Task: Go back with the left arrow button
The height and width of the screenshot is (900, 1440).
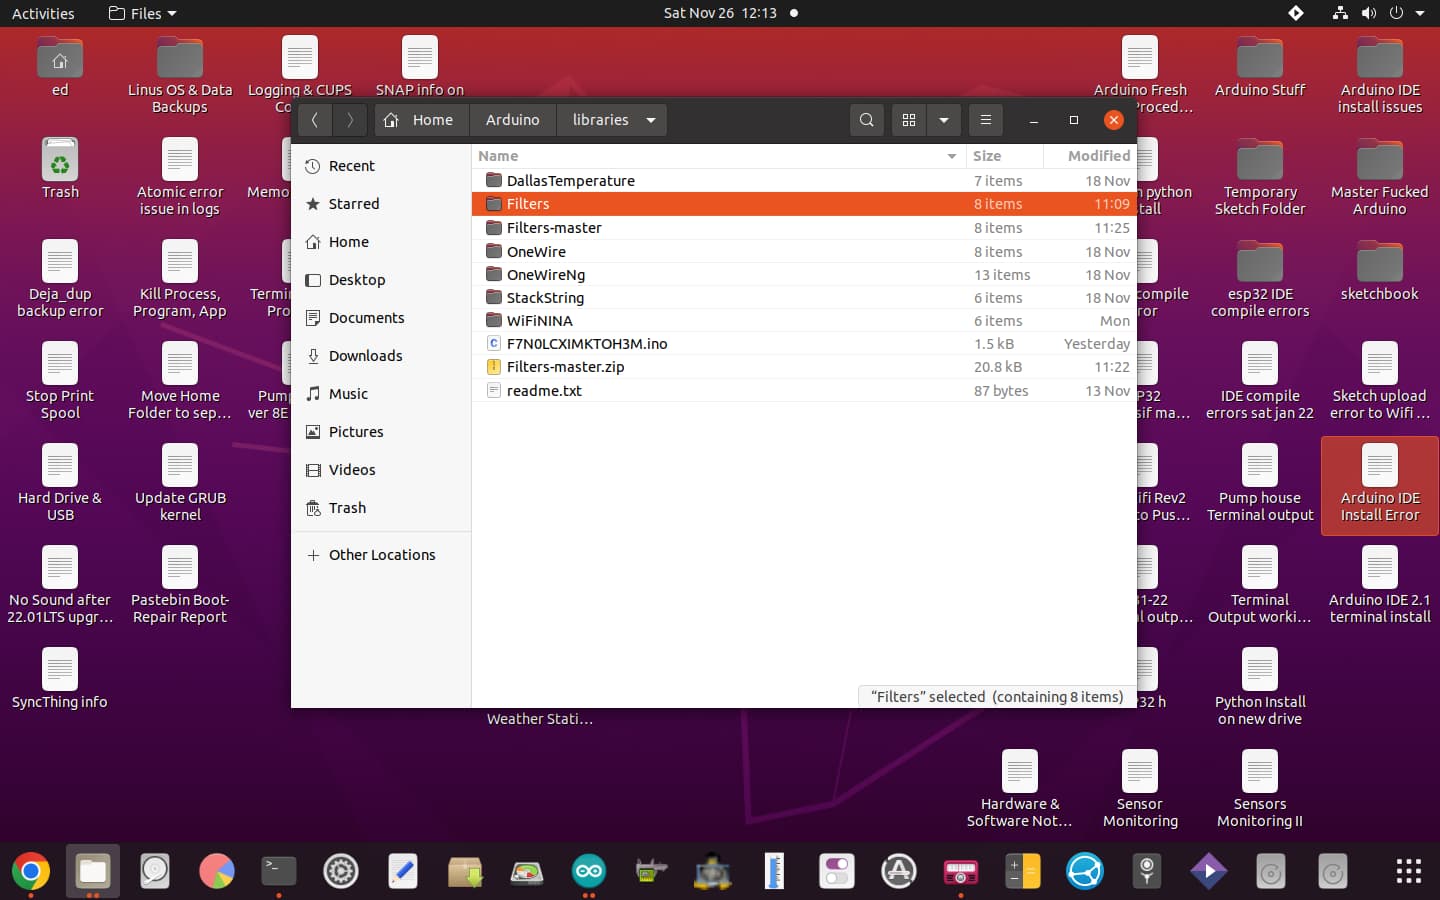Action: 315,120
